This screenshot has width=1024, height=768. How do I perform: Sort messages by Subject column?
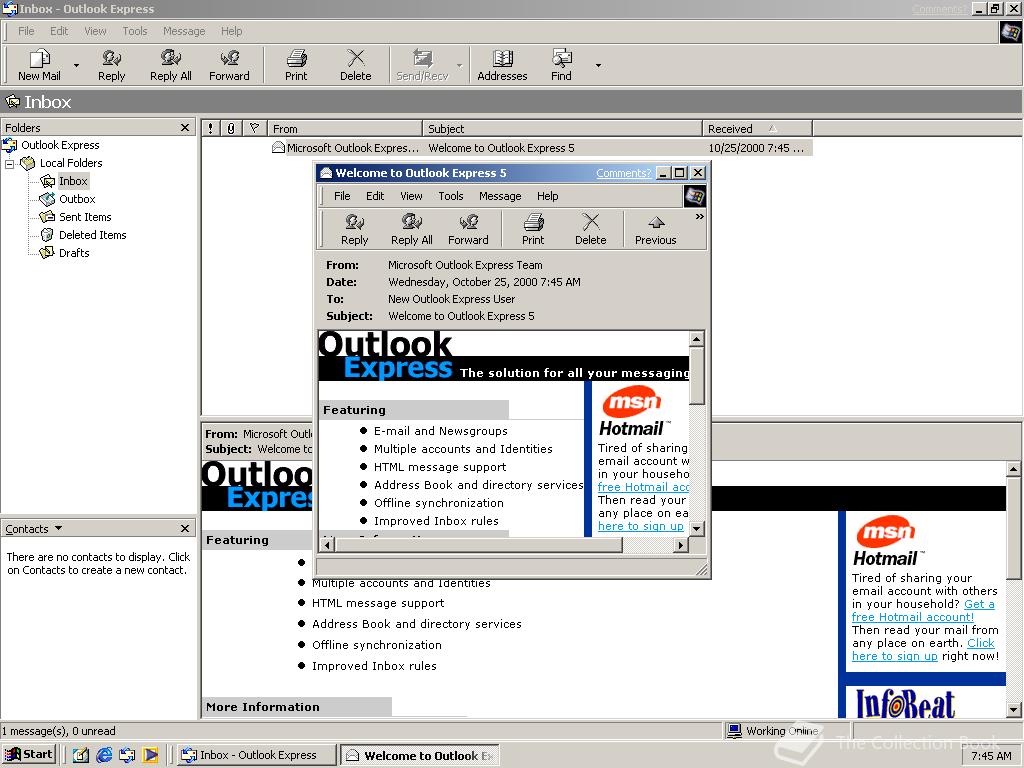(562, 129)
